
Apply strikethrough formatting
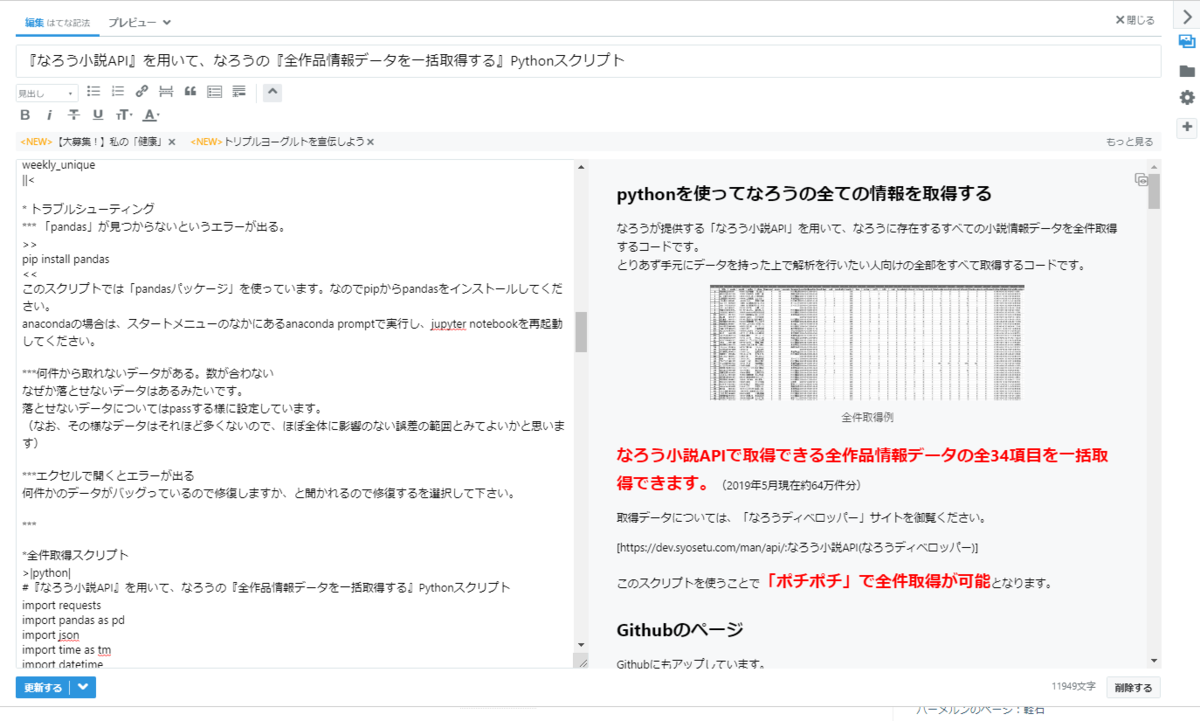[x=73, y=114]
